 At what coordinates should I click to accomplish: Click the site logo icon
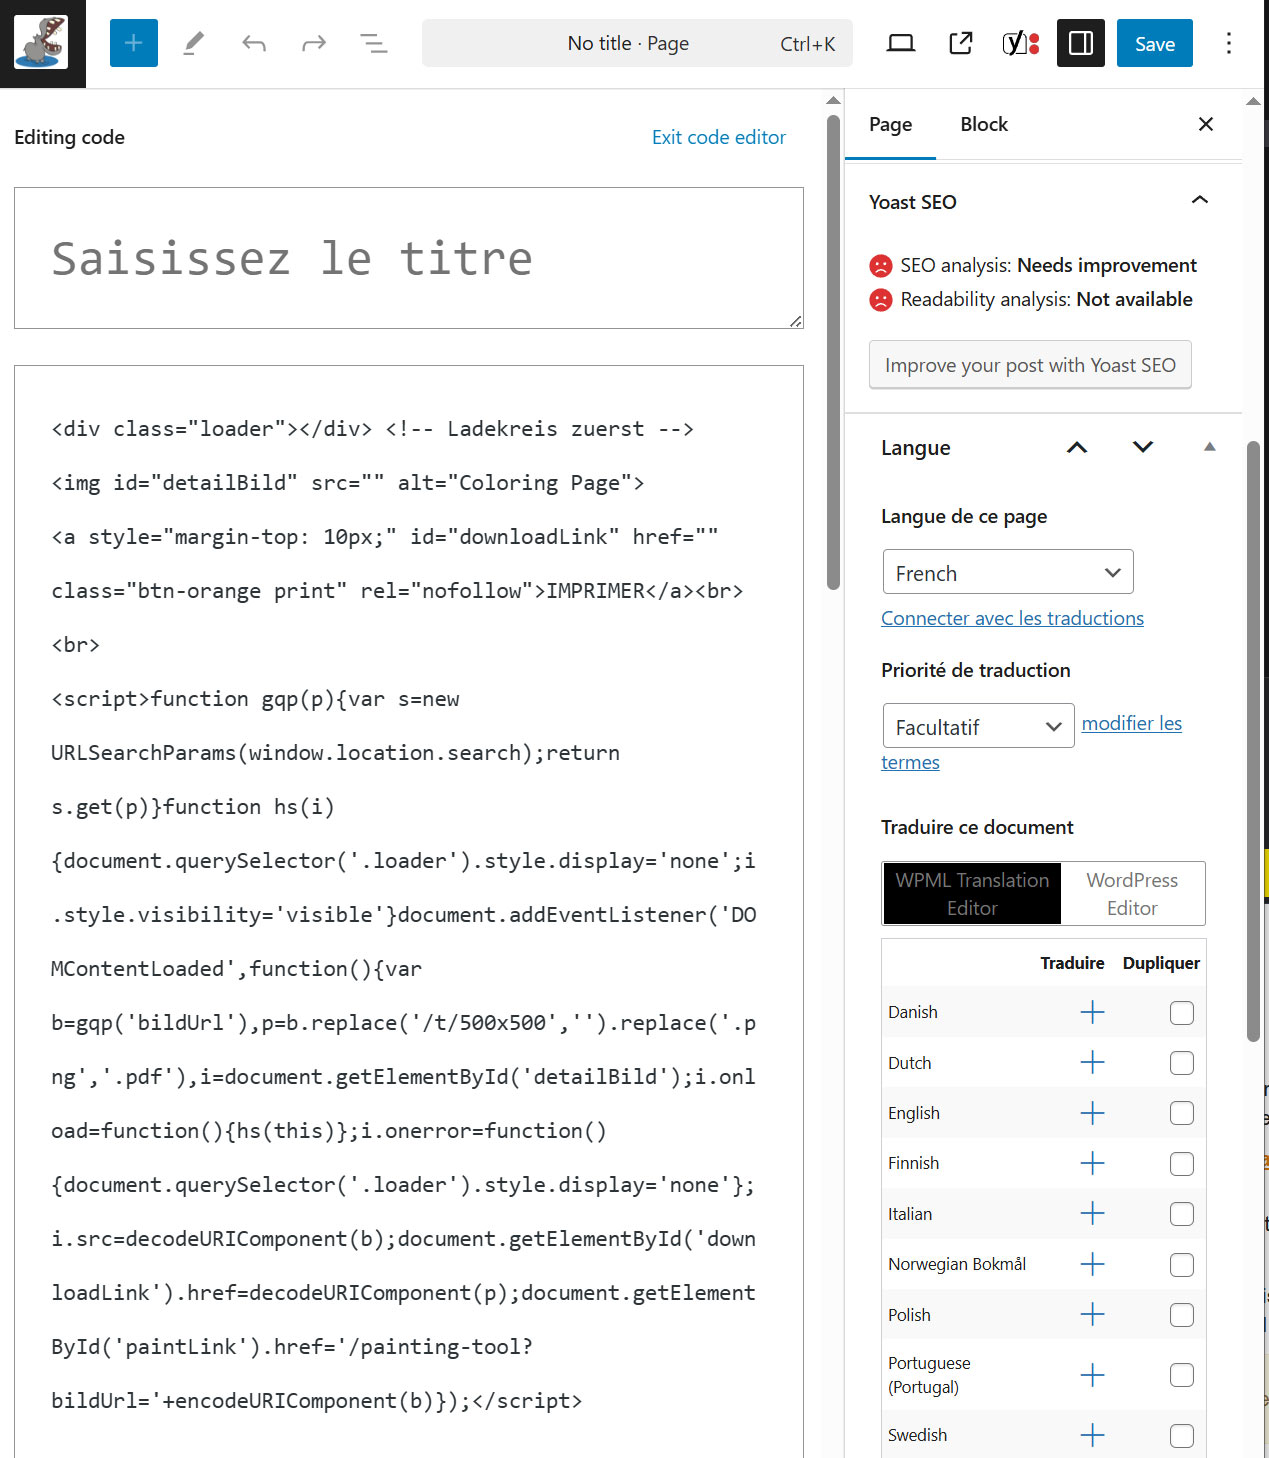click(41, 43)
